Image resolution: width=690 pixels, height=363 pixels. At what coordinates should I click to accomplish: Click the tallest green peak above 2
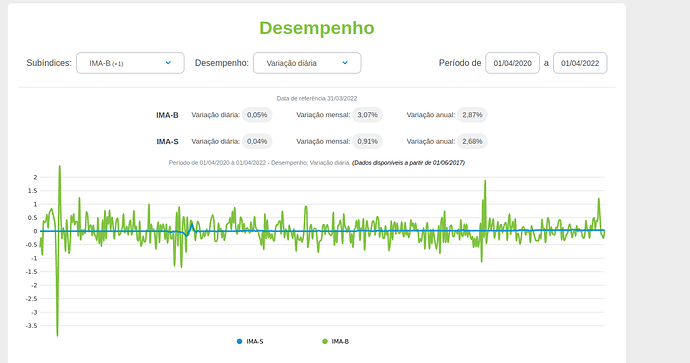[x=59, y=167]
